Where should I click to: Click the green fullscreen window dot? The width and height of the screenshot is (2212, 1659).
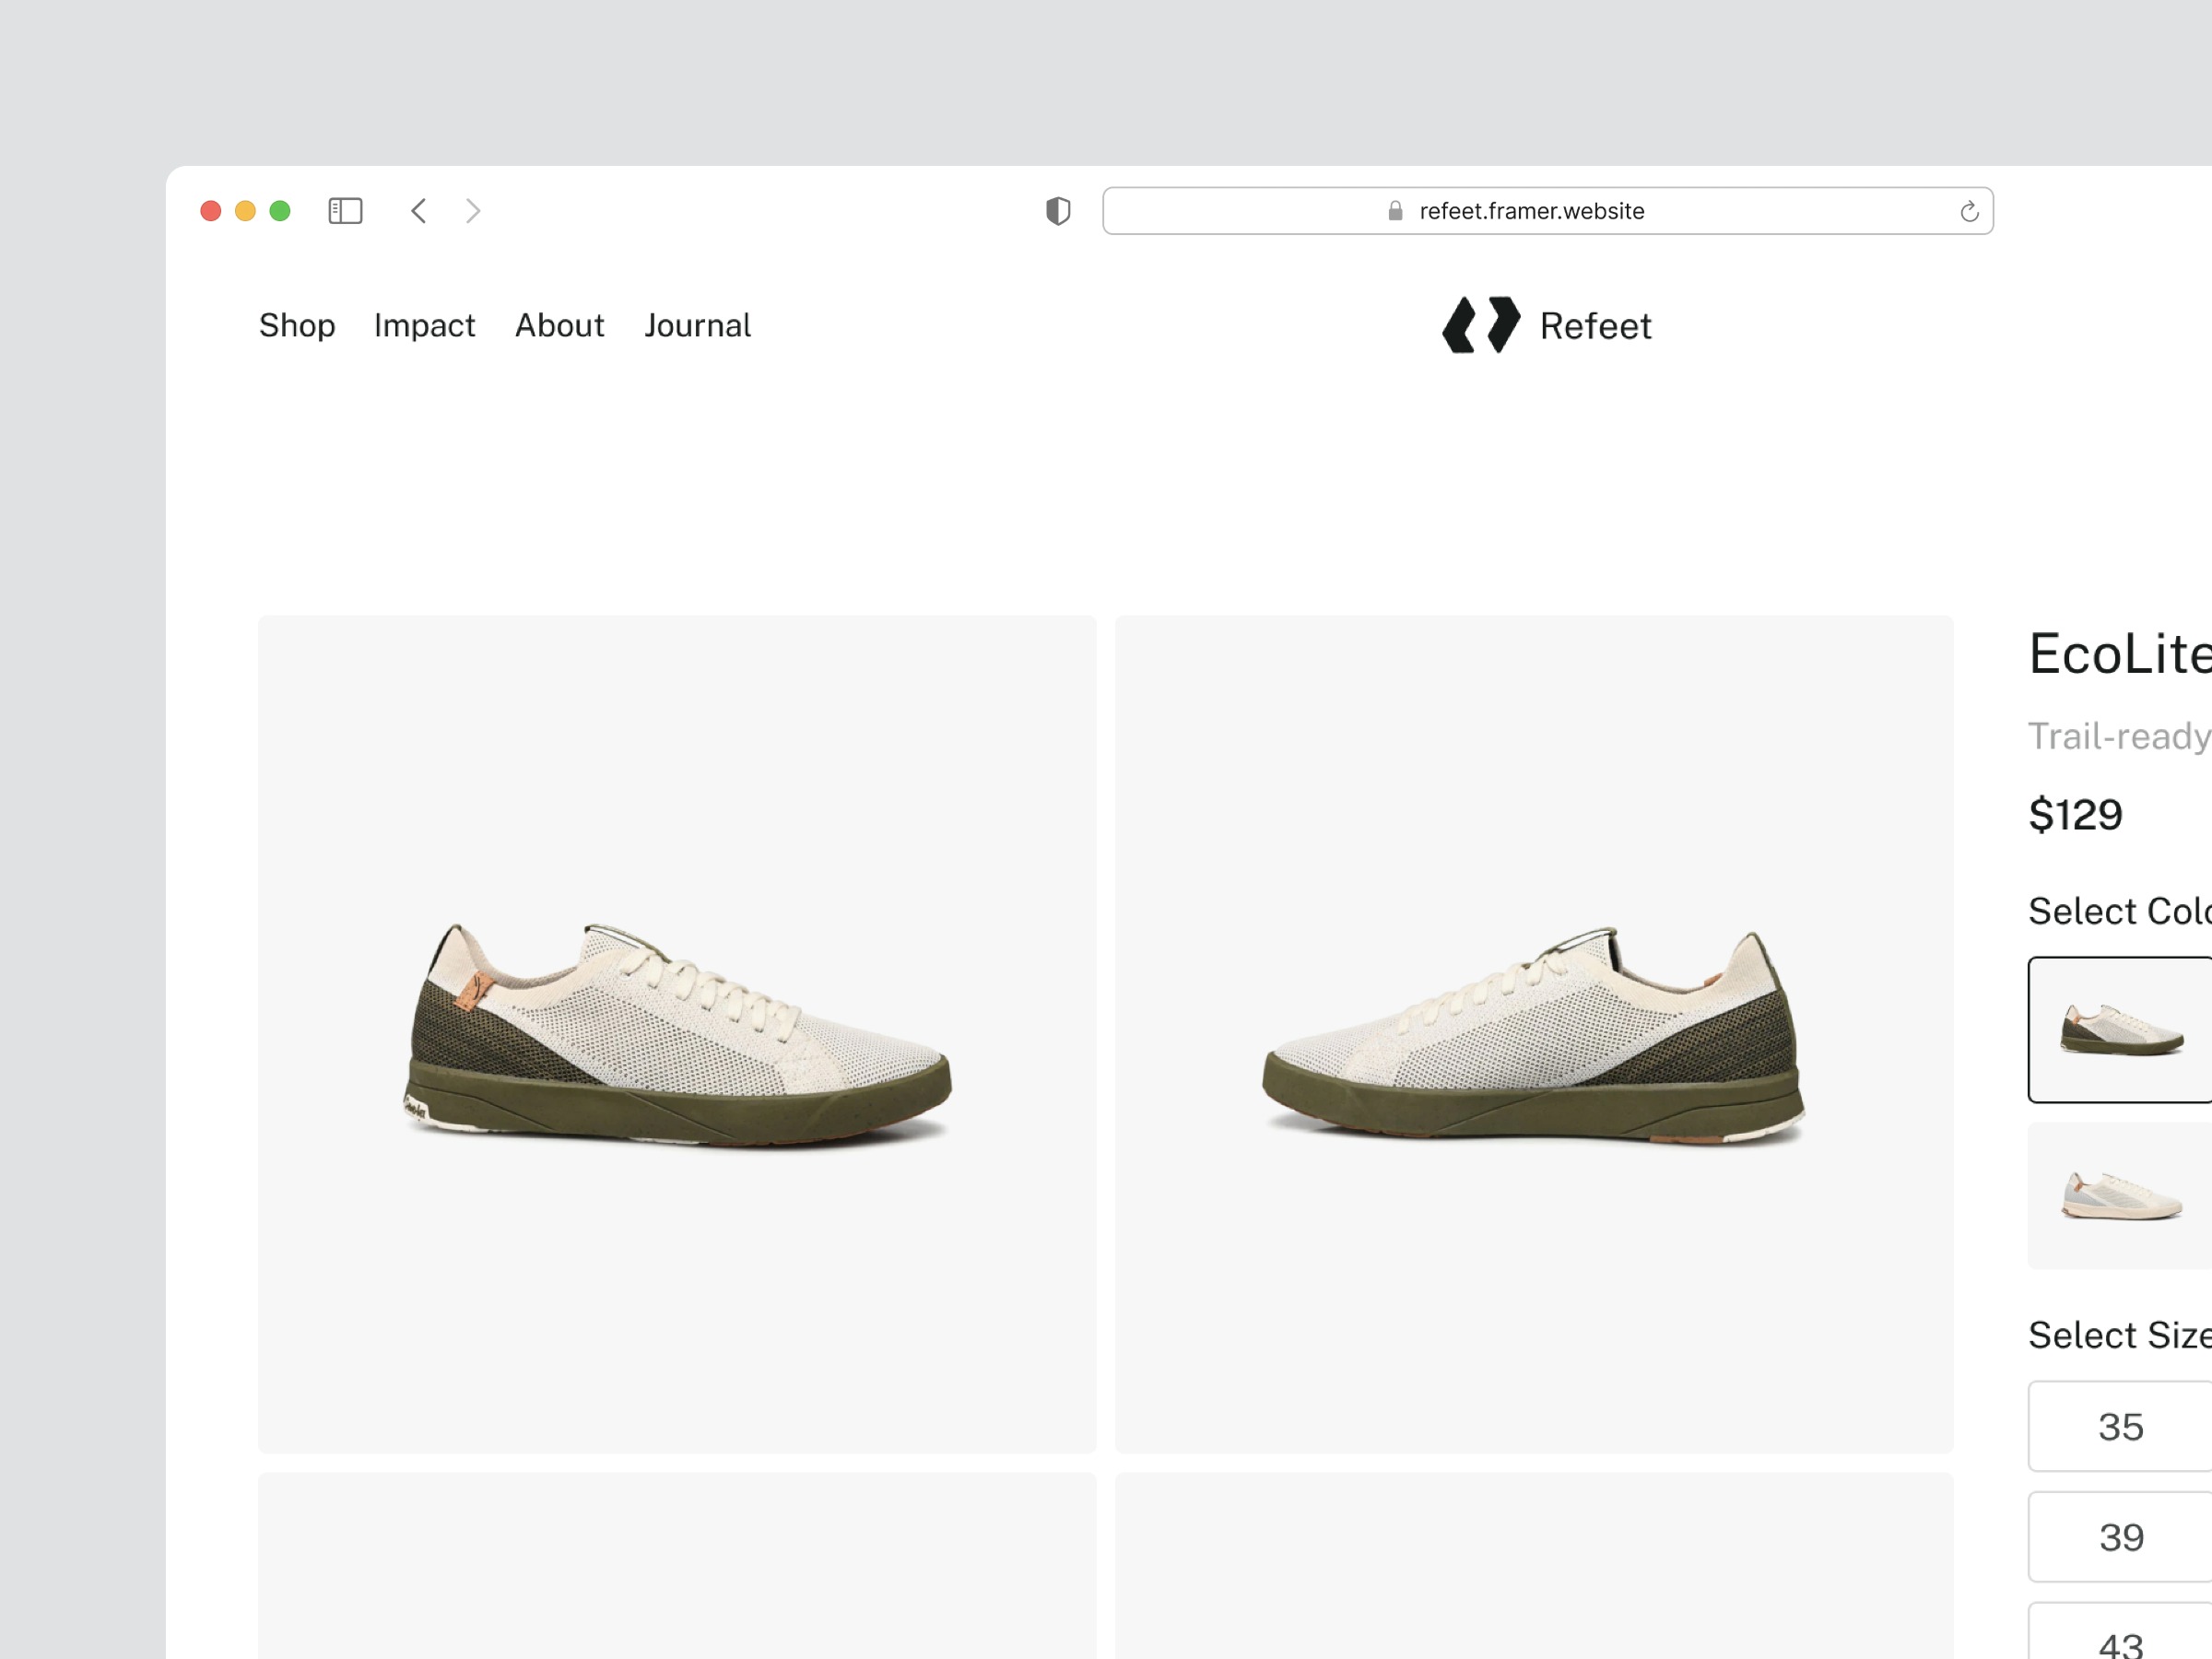point(280,211)
